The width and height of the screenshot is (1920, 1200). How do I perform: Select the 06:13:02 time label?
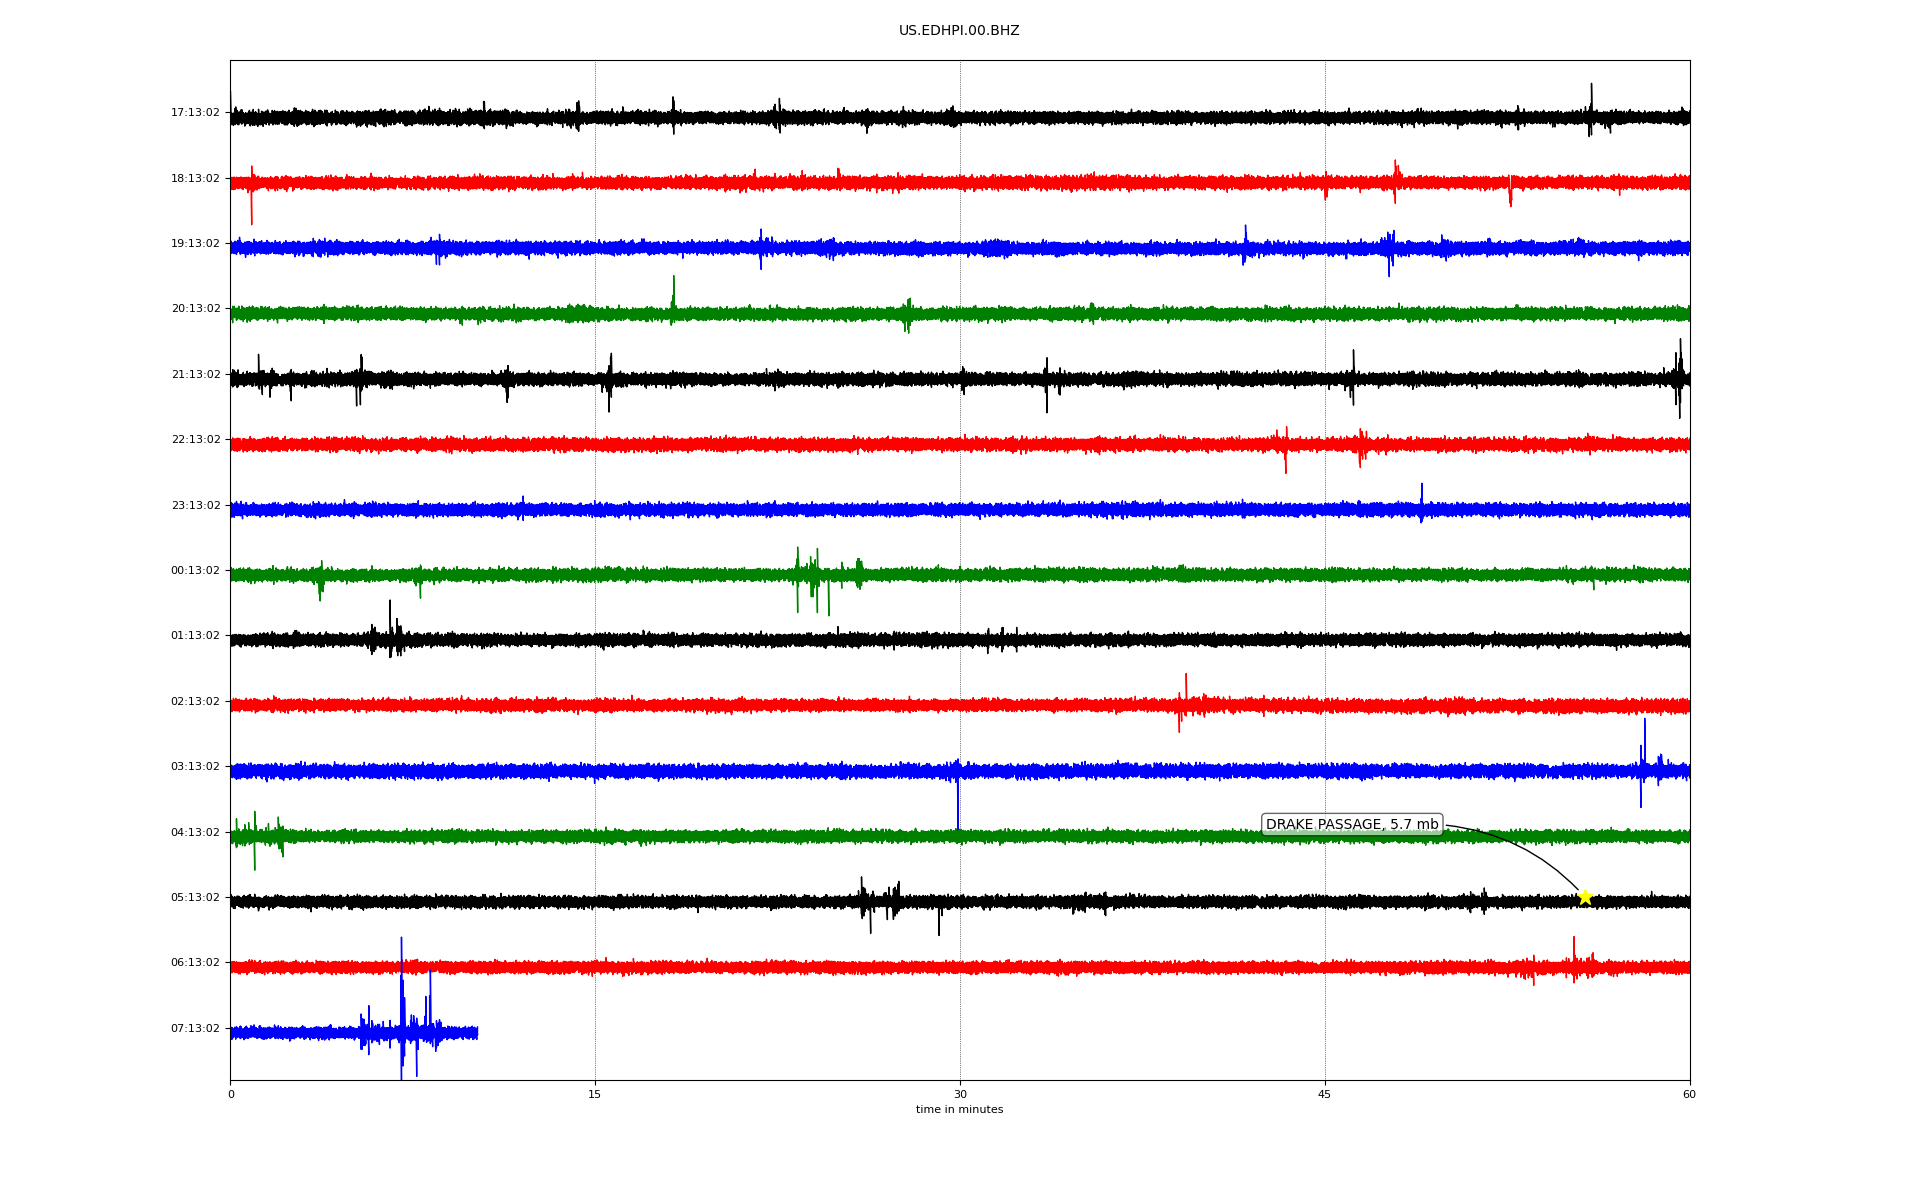(x=195, y=963)
